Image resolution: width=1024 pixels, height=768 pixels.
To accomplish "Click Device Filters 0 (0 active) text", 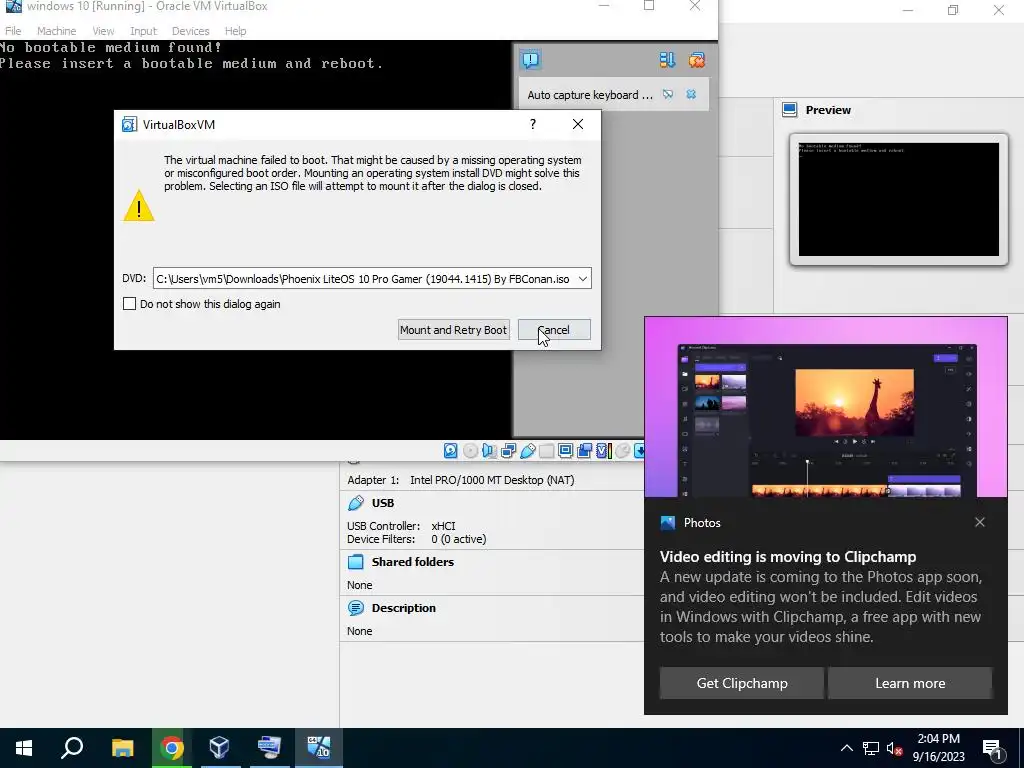I will 417,539.
